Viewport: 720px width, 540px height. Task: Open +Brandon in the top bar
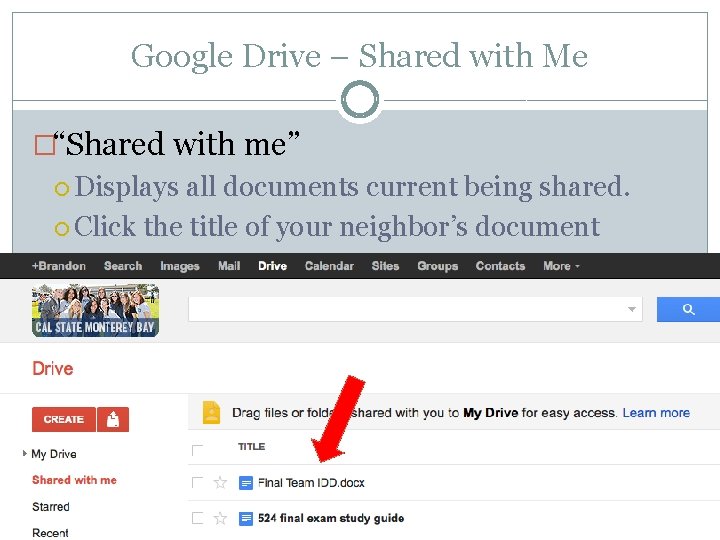58,266
